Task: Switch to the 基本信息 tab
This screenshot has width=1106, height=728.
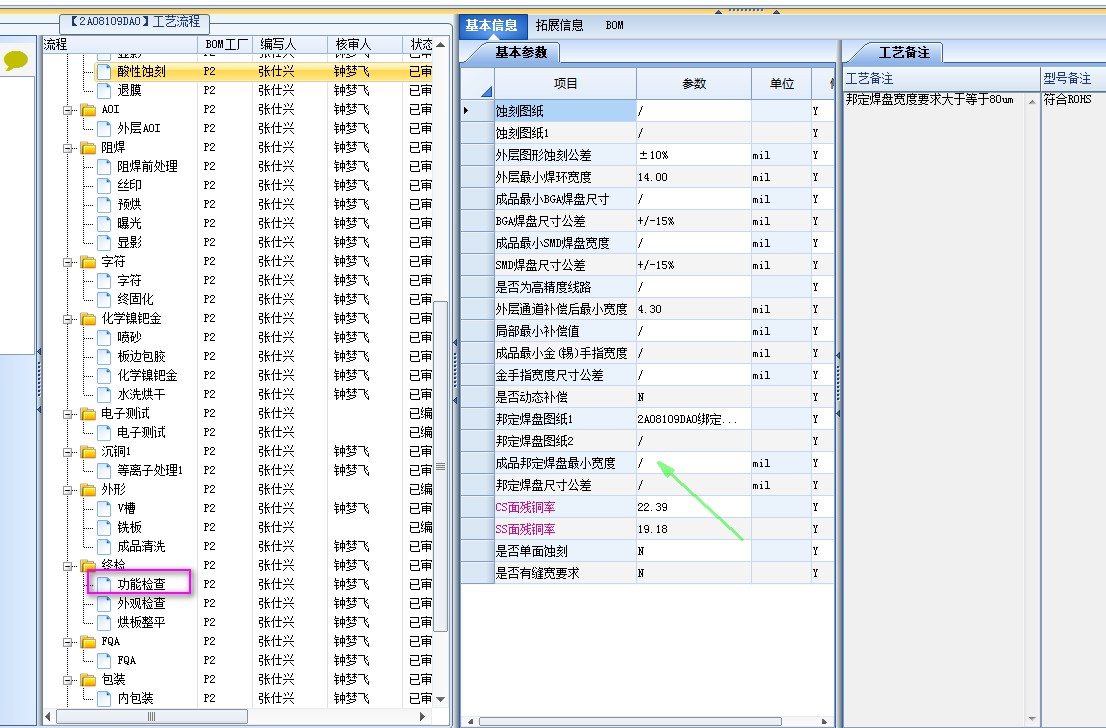Action: [x=491, y=25]
